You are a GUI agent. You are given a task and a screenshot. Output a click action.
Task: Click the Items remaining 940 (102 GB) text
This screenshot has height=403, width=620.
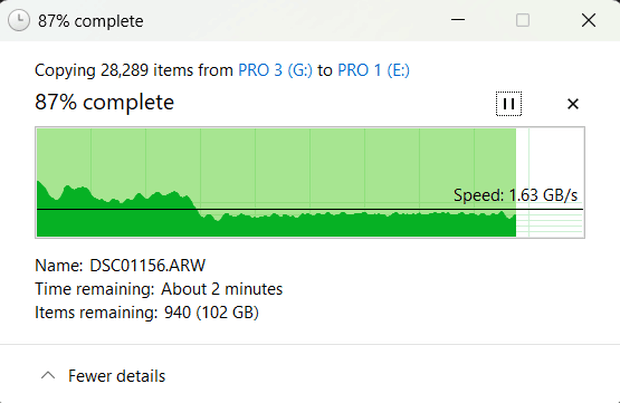(147, 312)
